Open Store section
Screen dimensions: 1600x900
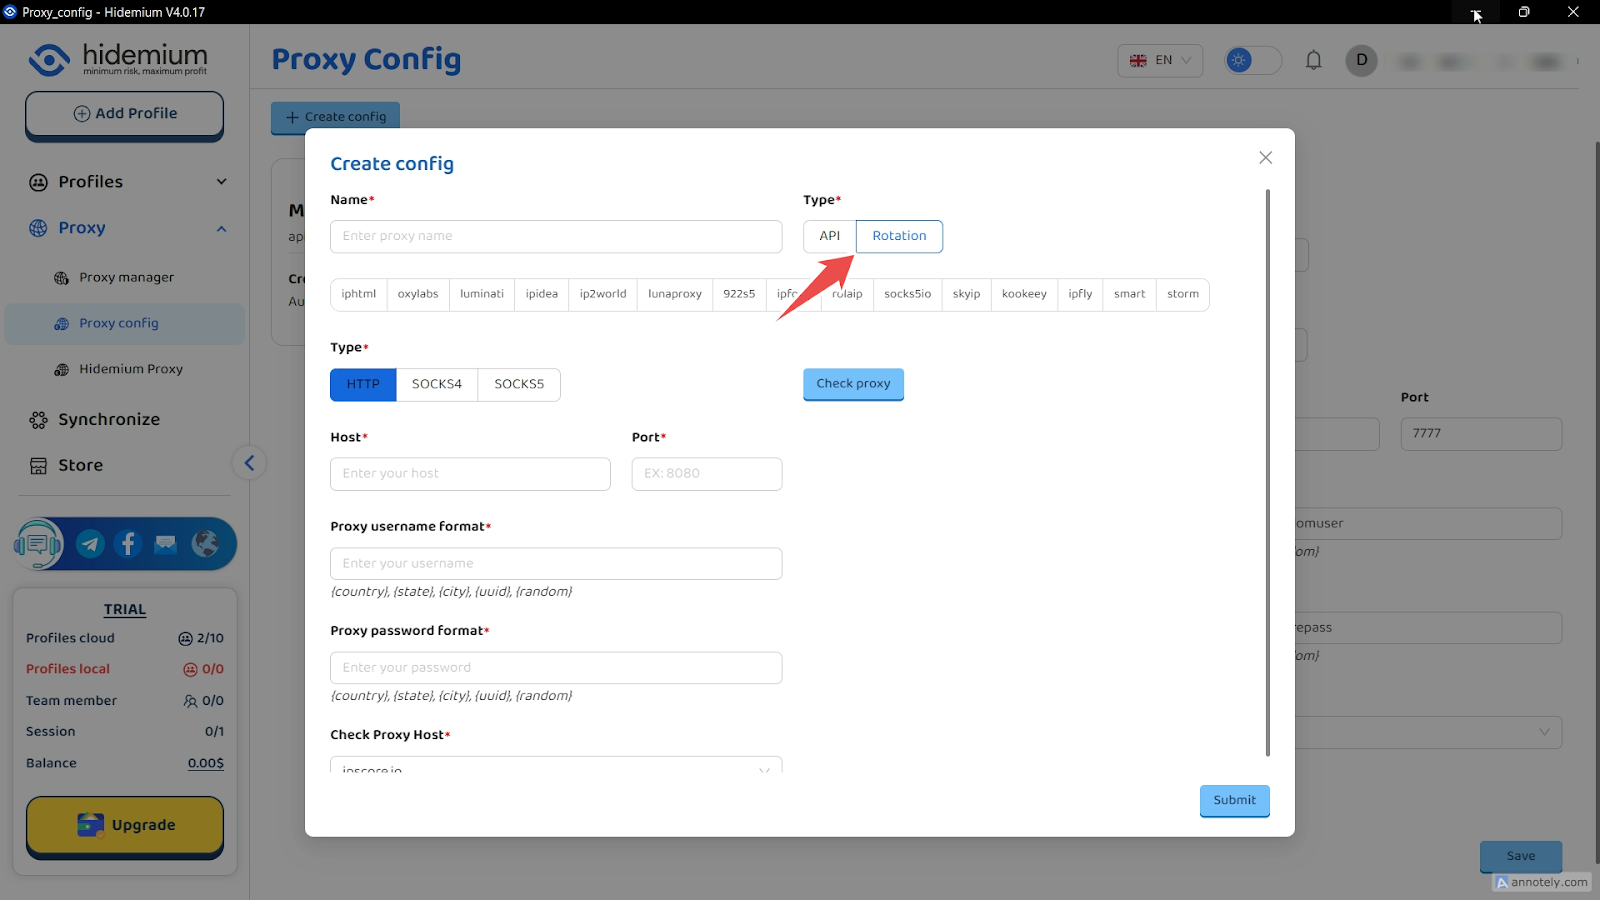point(80,465)
